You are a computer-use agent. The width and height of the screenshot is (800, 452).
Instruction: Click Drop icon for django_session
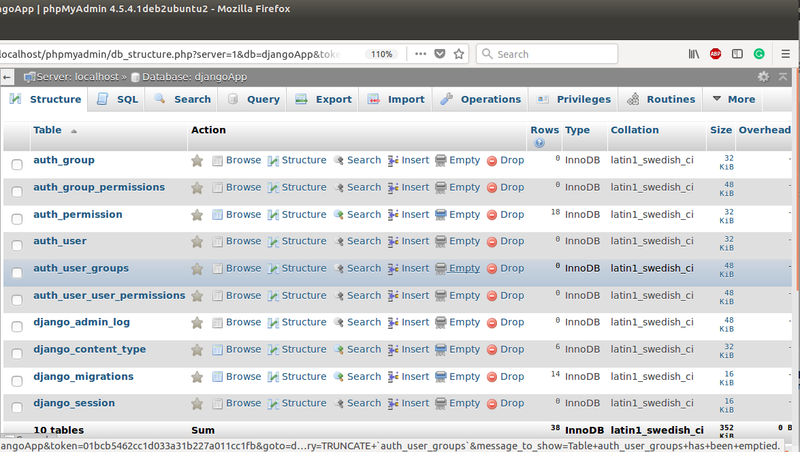[492, 404]
